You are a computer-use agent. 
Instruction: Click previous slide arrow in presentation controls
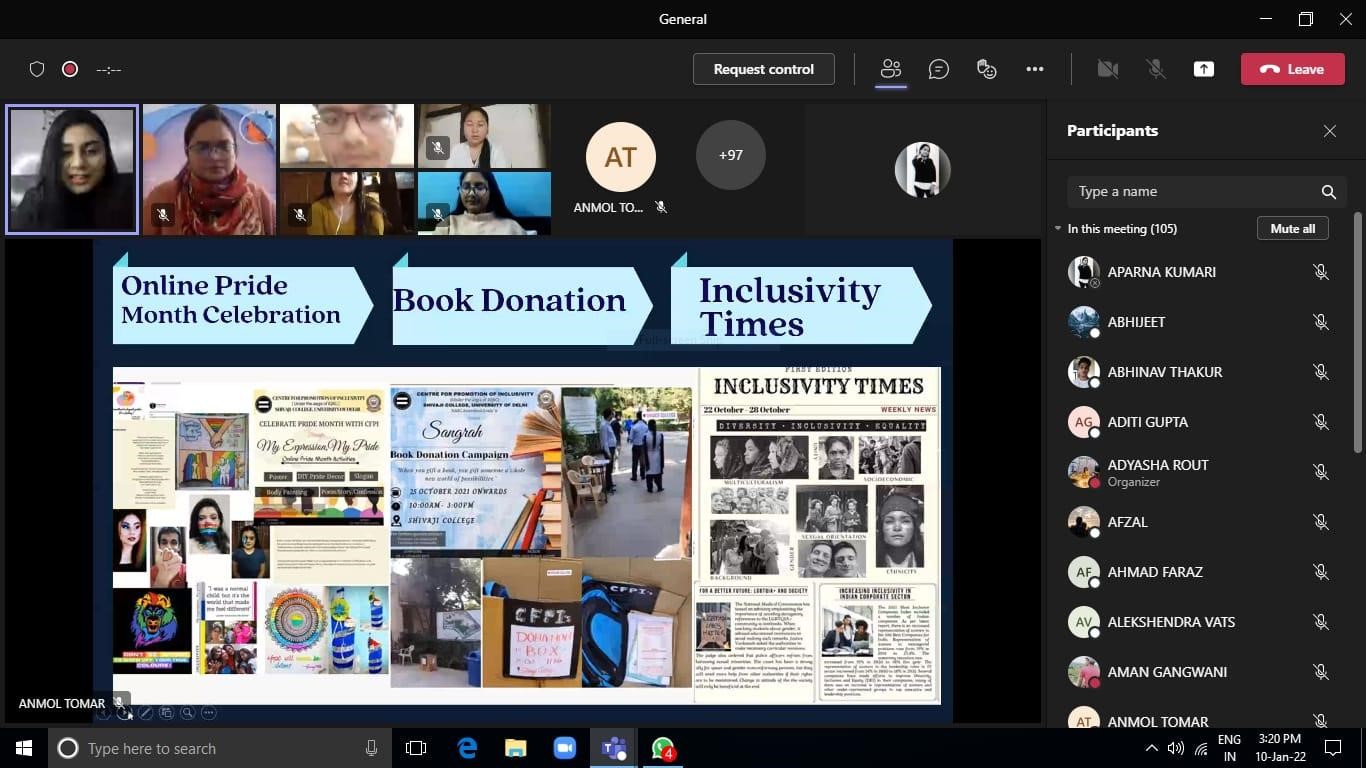tap(104, 713)
